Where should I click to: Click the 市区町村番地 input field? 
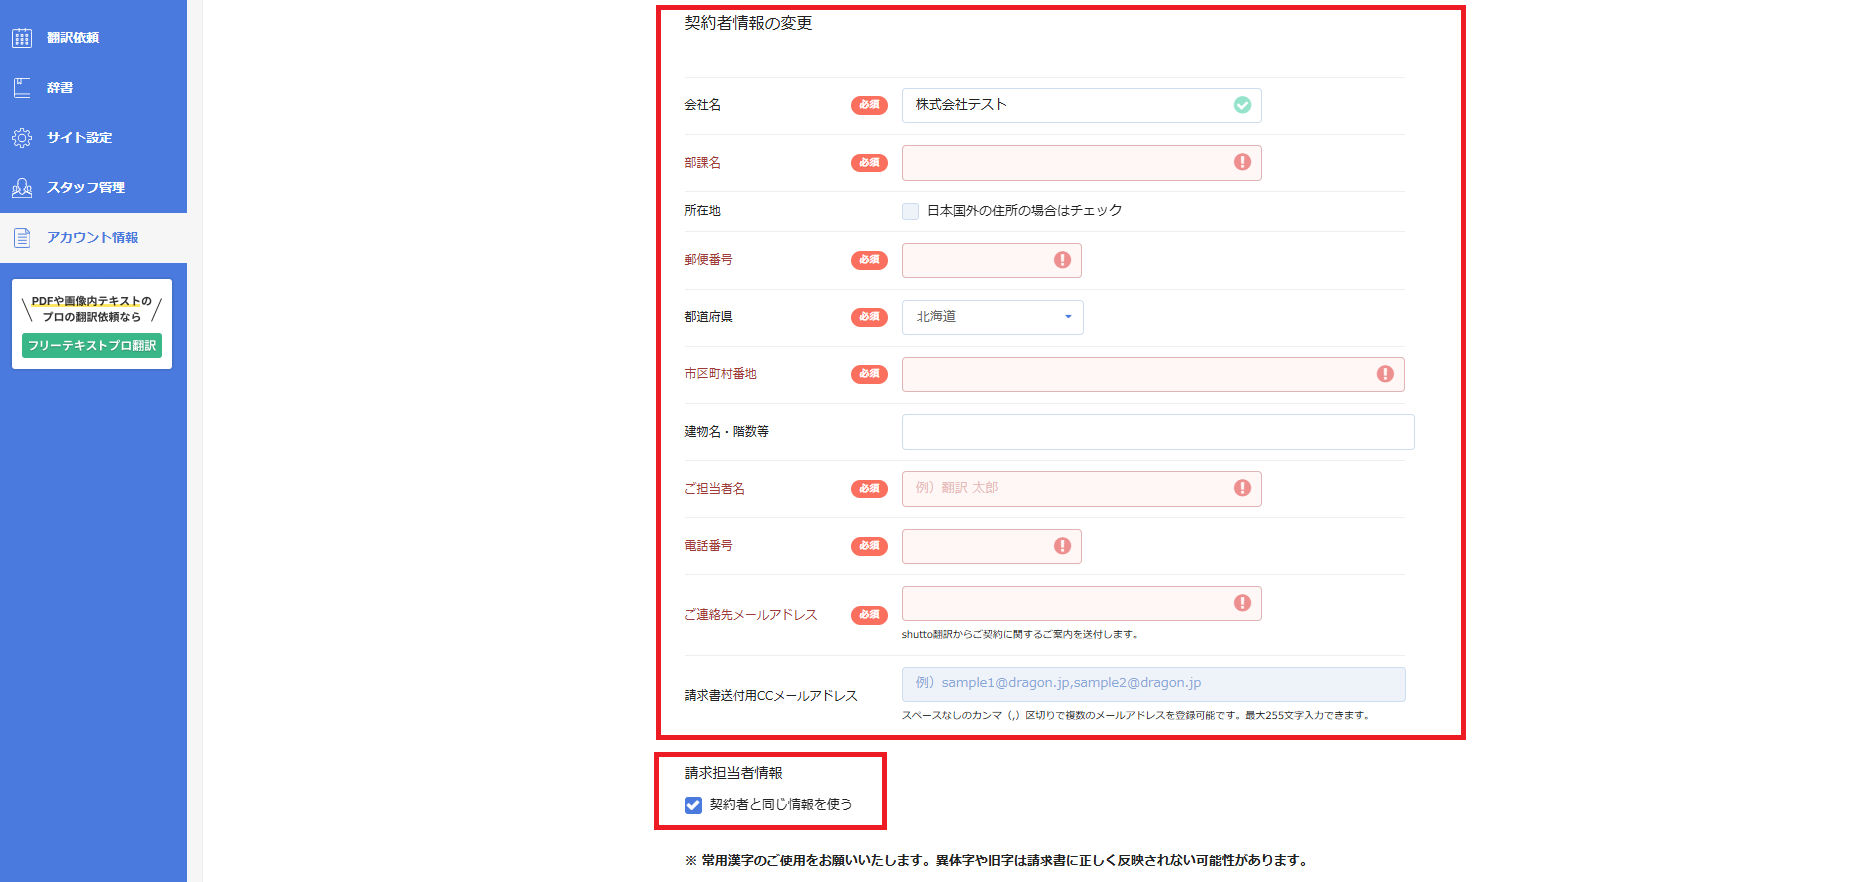click(x=1153, y=374)
